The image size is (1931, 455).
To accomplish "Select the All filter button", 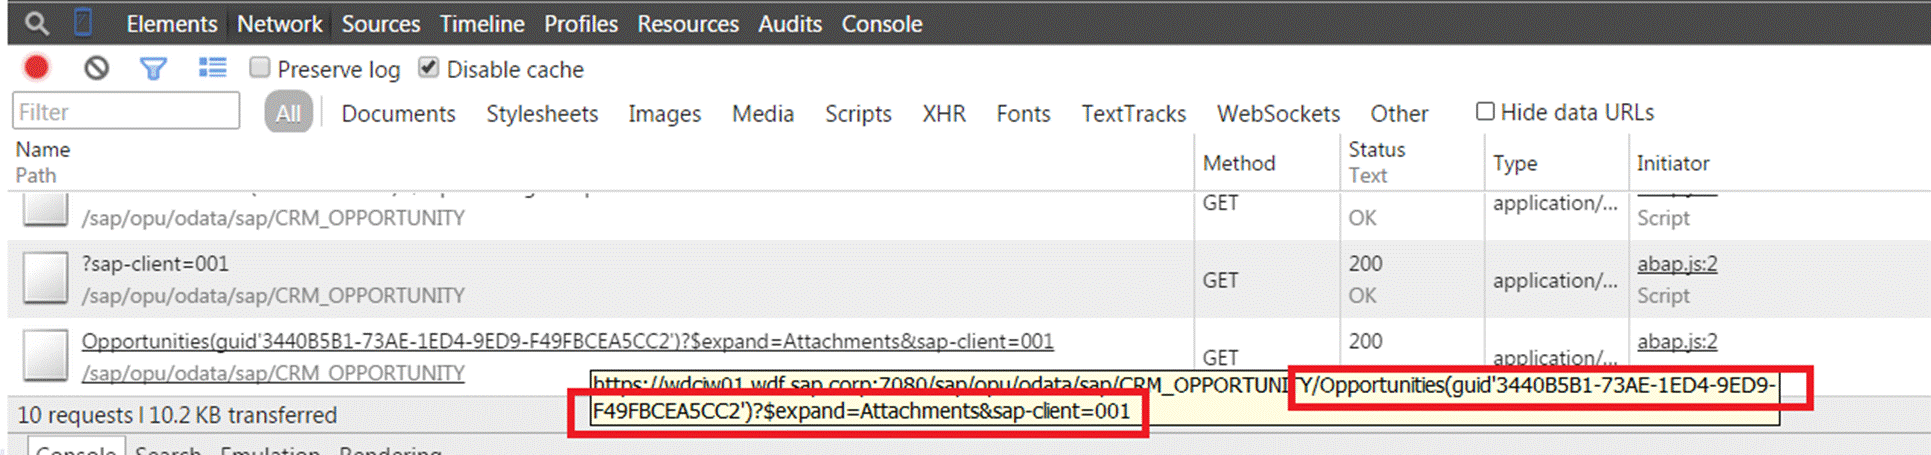I will [x=288, y=113].
